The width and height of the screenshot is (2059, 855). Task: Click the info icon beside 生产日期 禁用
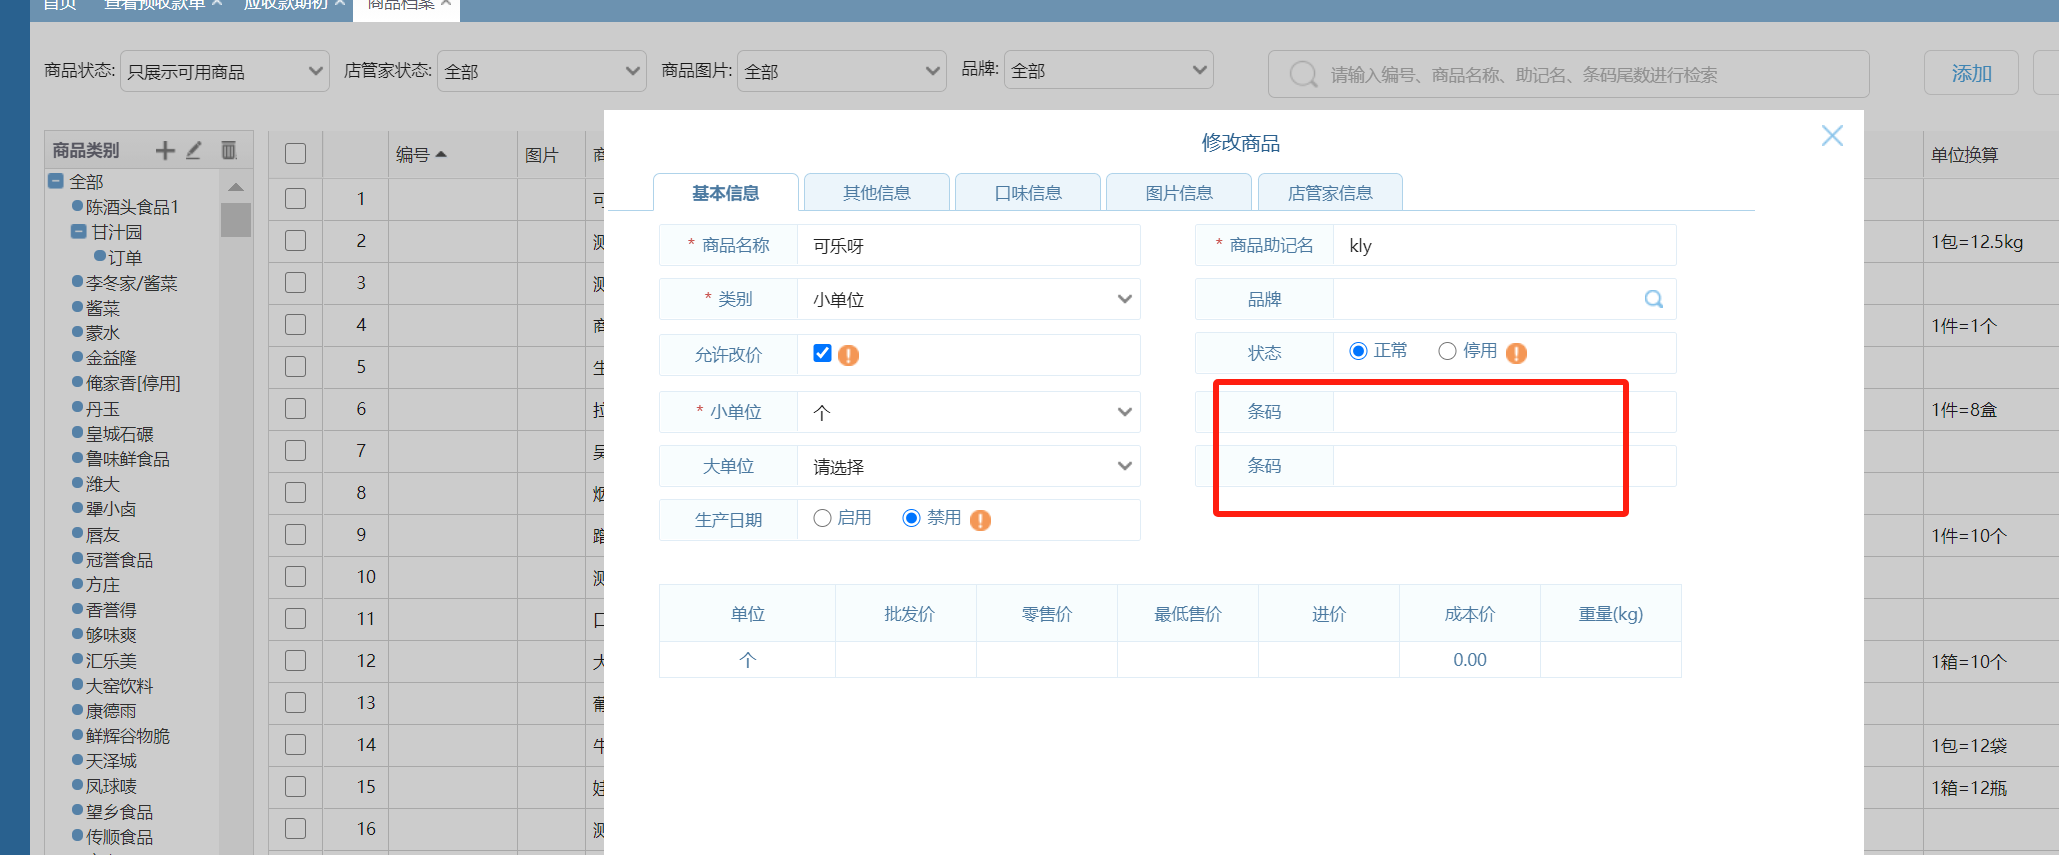(980, 520)
